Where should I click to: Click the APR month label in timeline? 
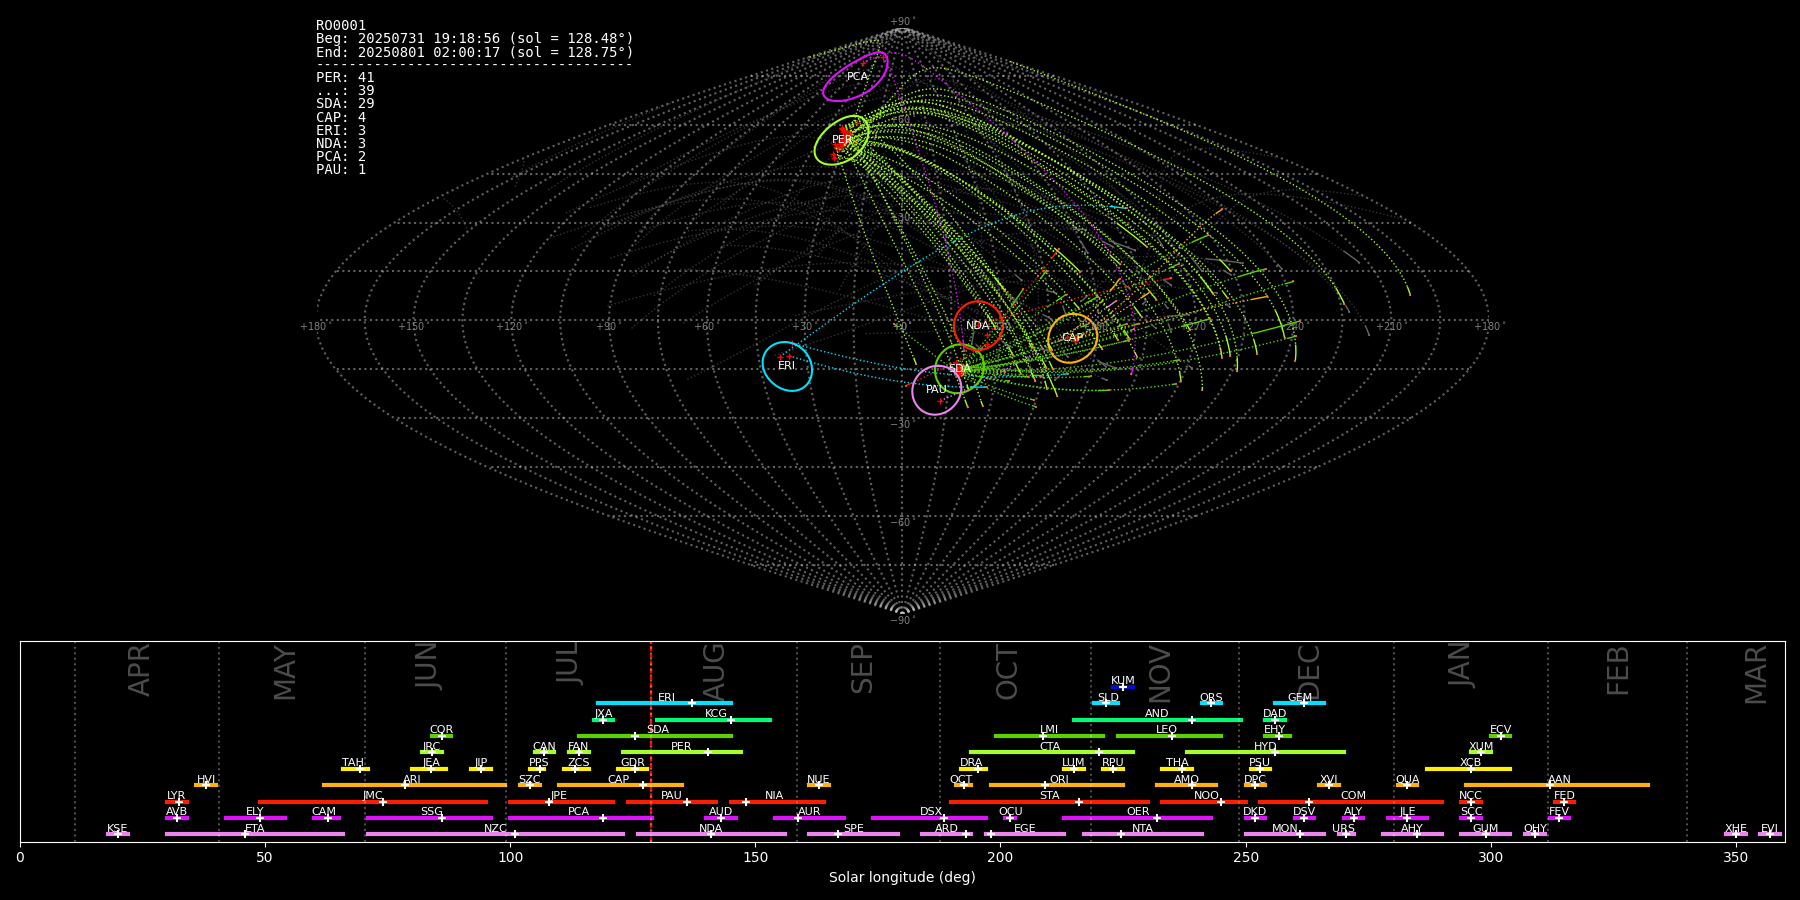pyautogui.click(x=140, y=670)
